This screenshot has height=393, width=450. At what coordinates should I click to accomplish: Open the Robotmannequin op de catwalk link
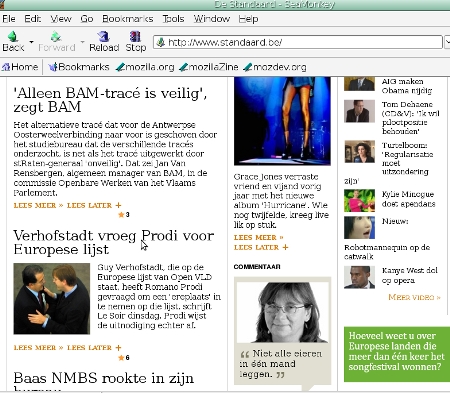pos(387,252)
